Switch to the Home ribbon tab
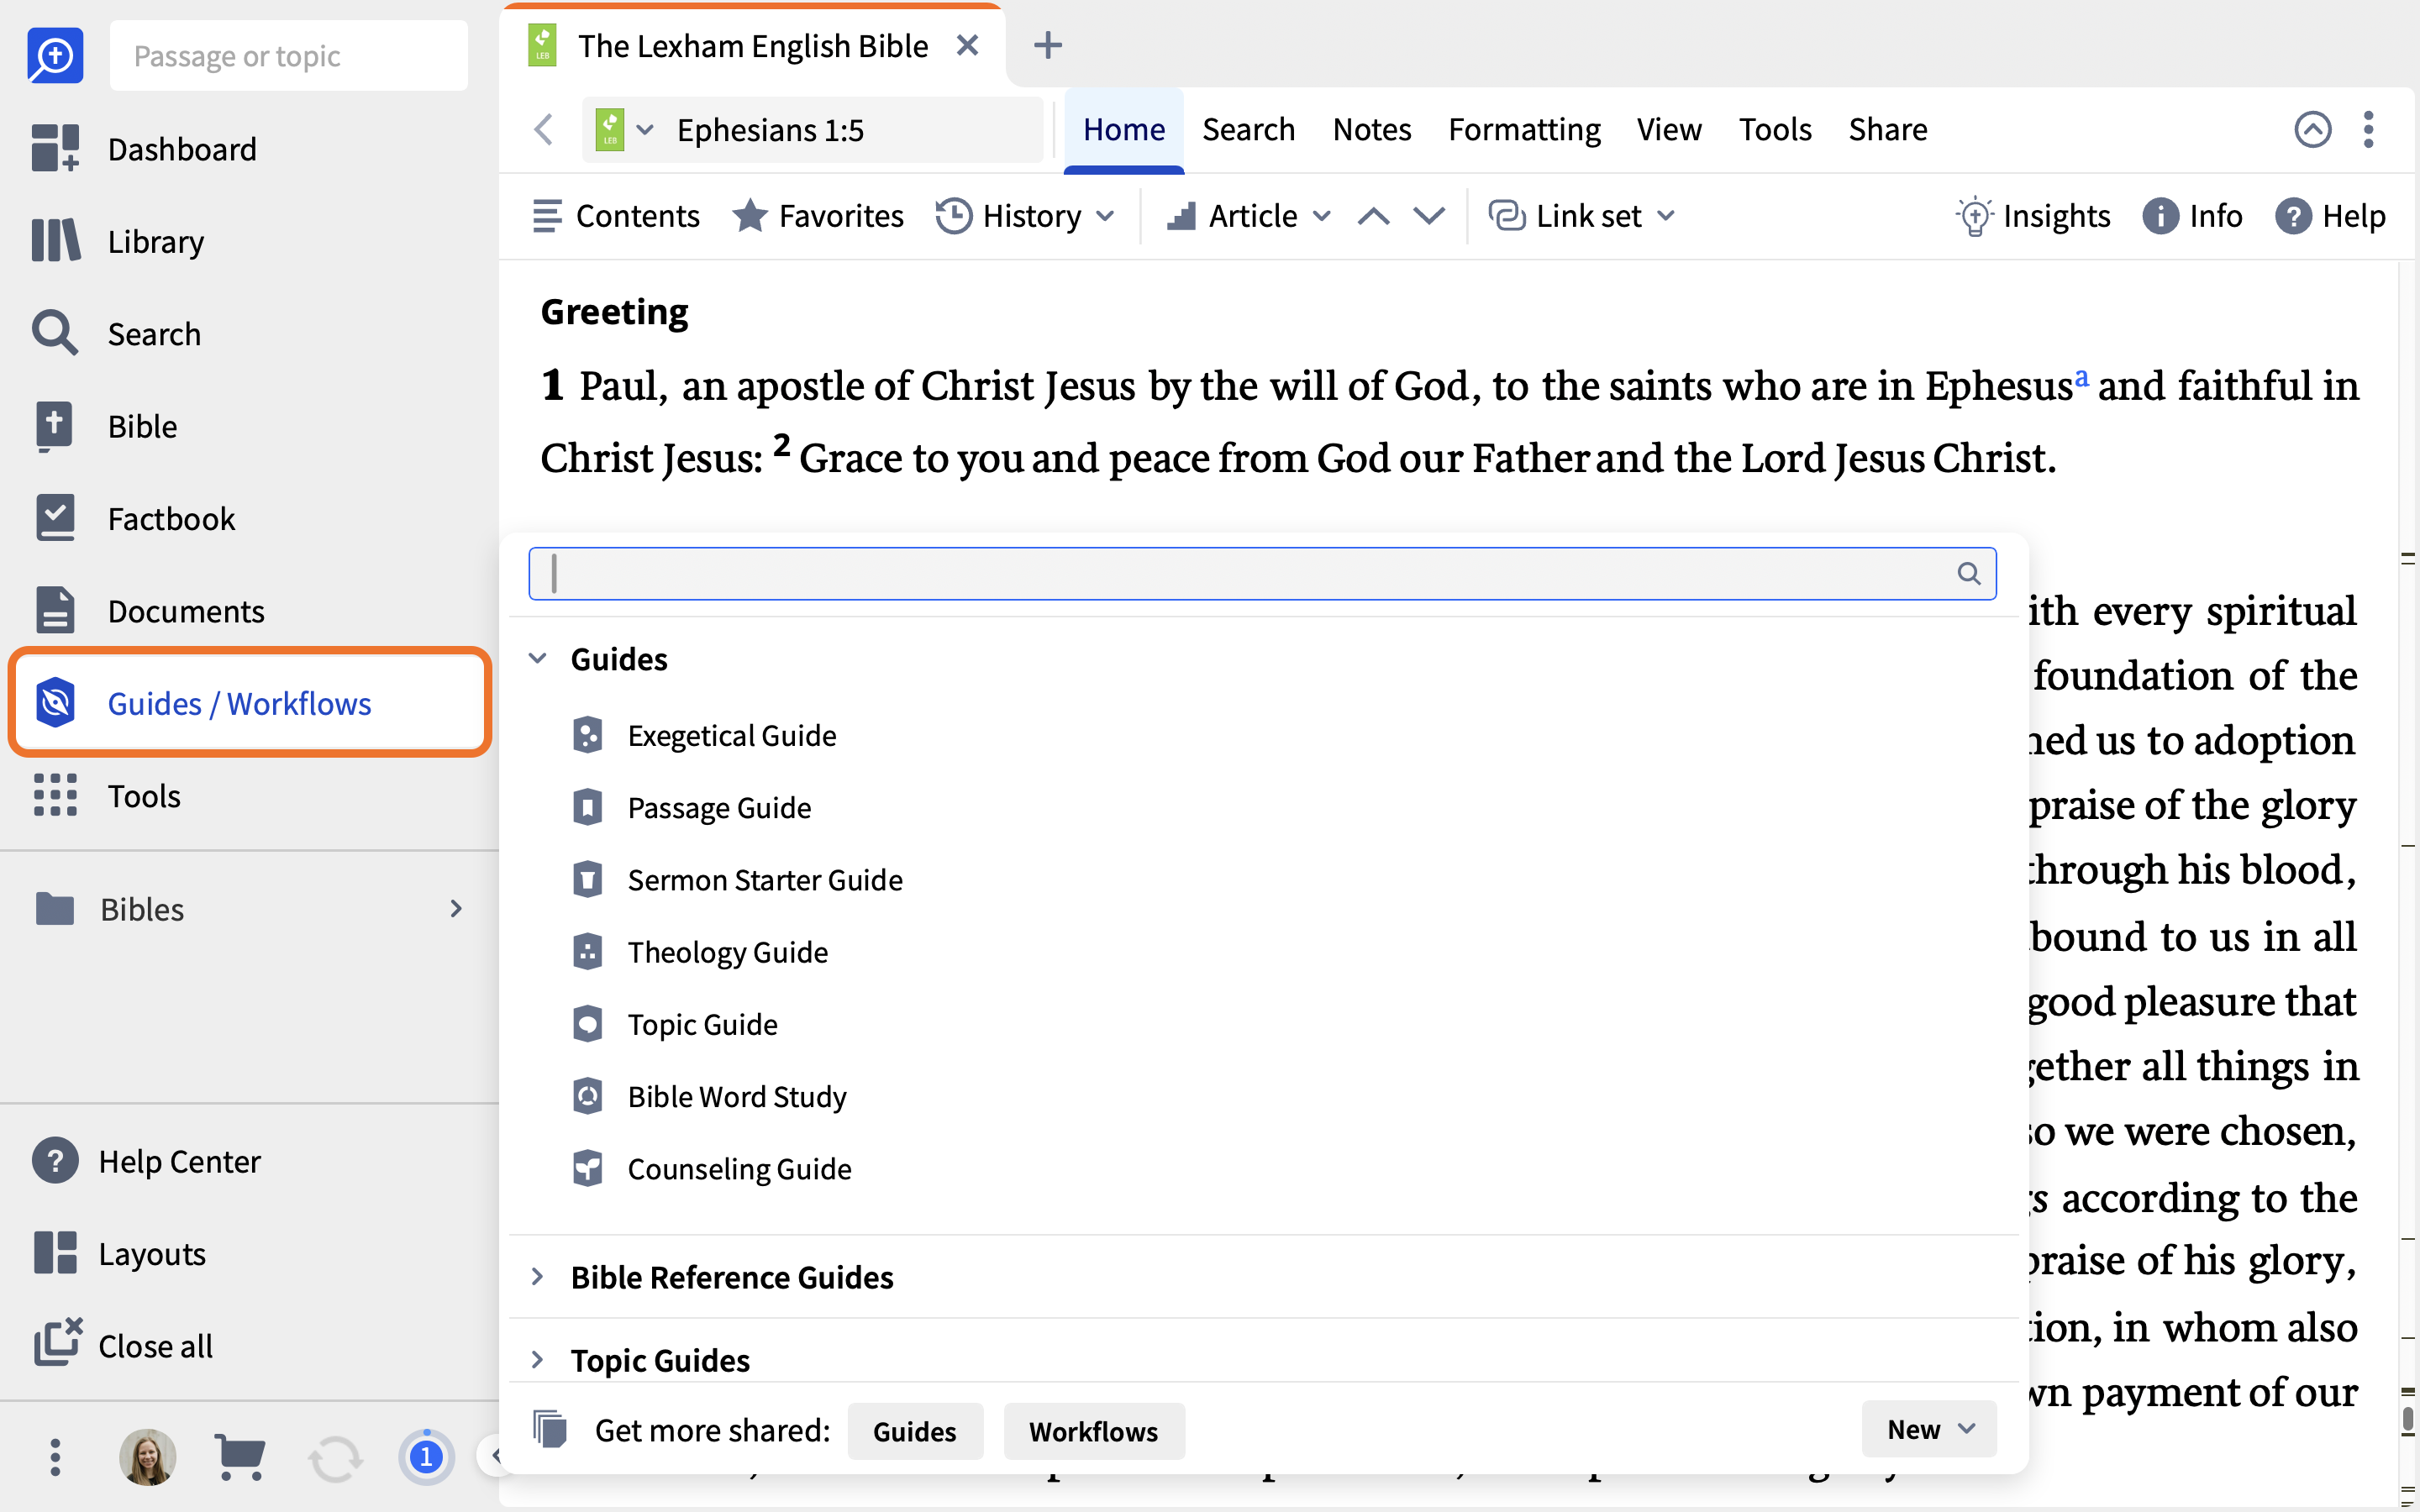This screenshot has width=2420, height=1512. (x=1124, y=129)
